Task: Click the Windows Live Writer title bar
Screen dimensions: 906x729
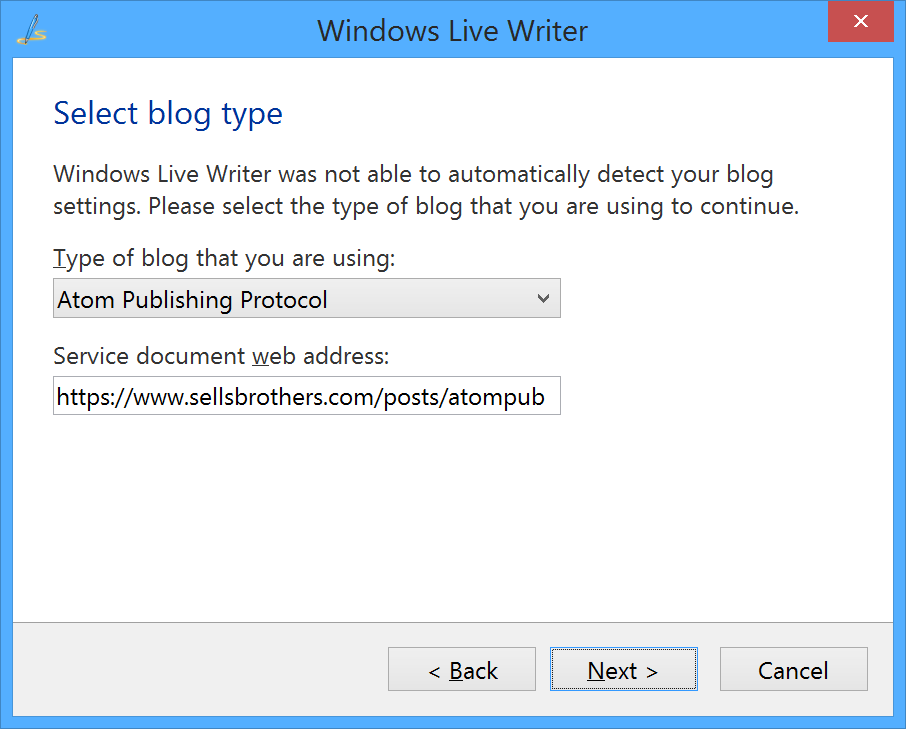Action: point(452,31)
